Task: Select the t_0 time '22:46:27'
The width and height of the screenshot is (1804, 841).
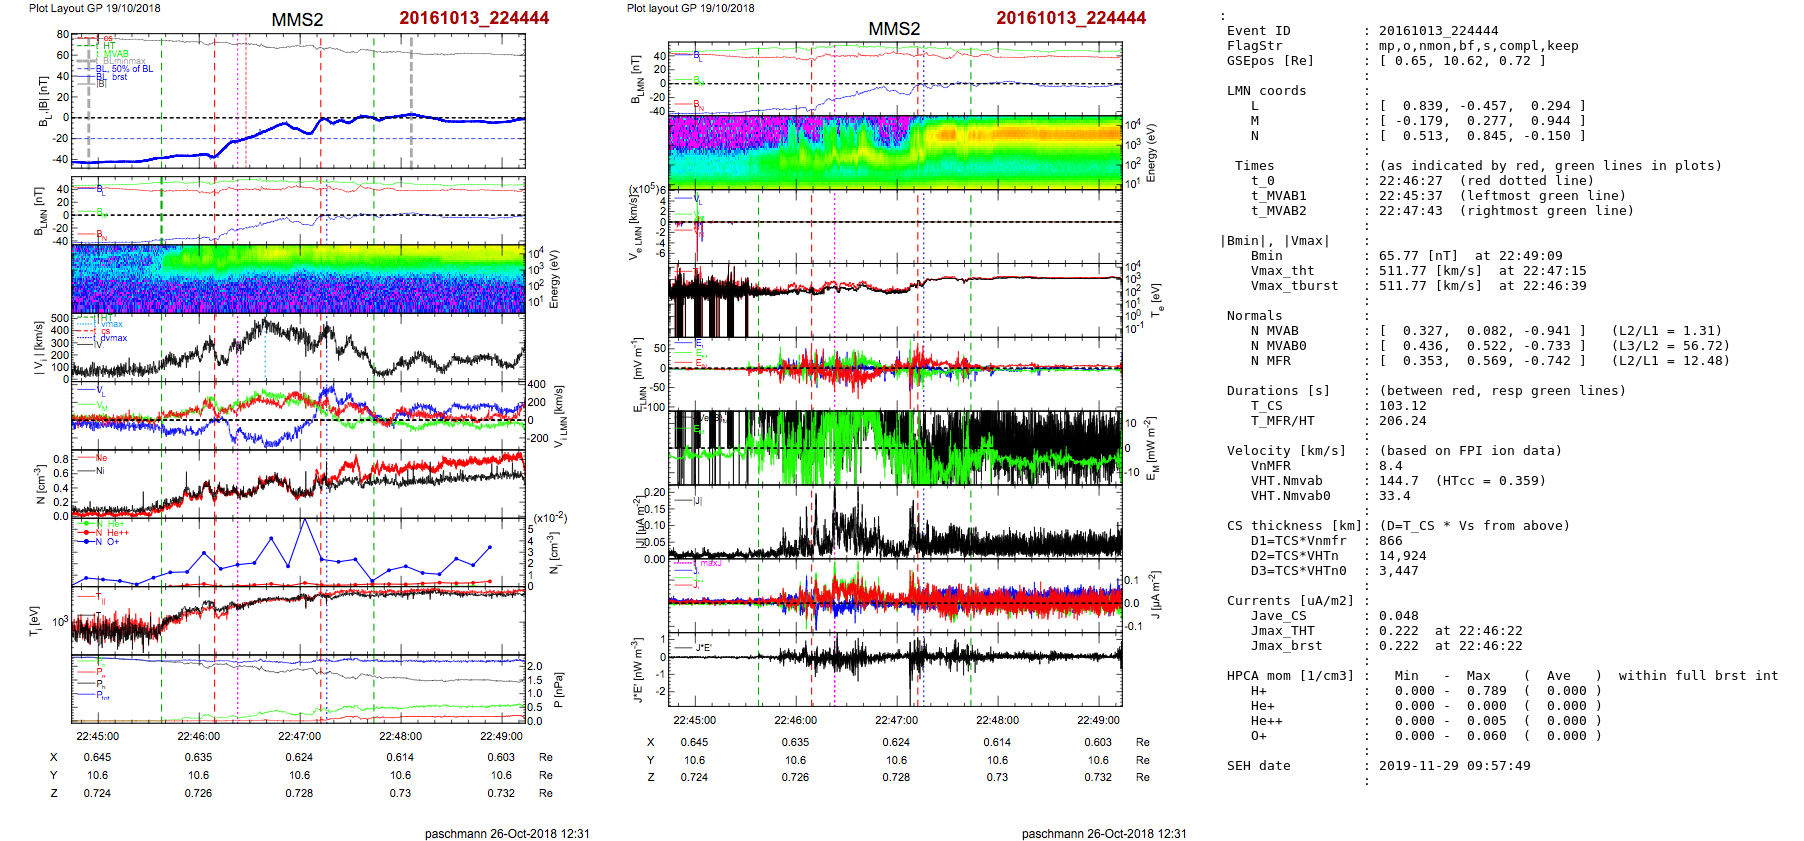Action: coord(1410,181)
